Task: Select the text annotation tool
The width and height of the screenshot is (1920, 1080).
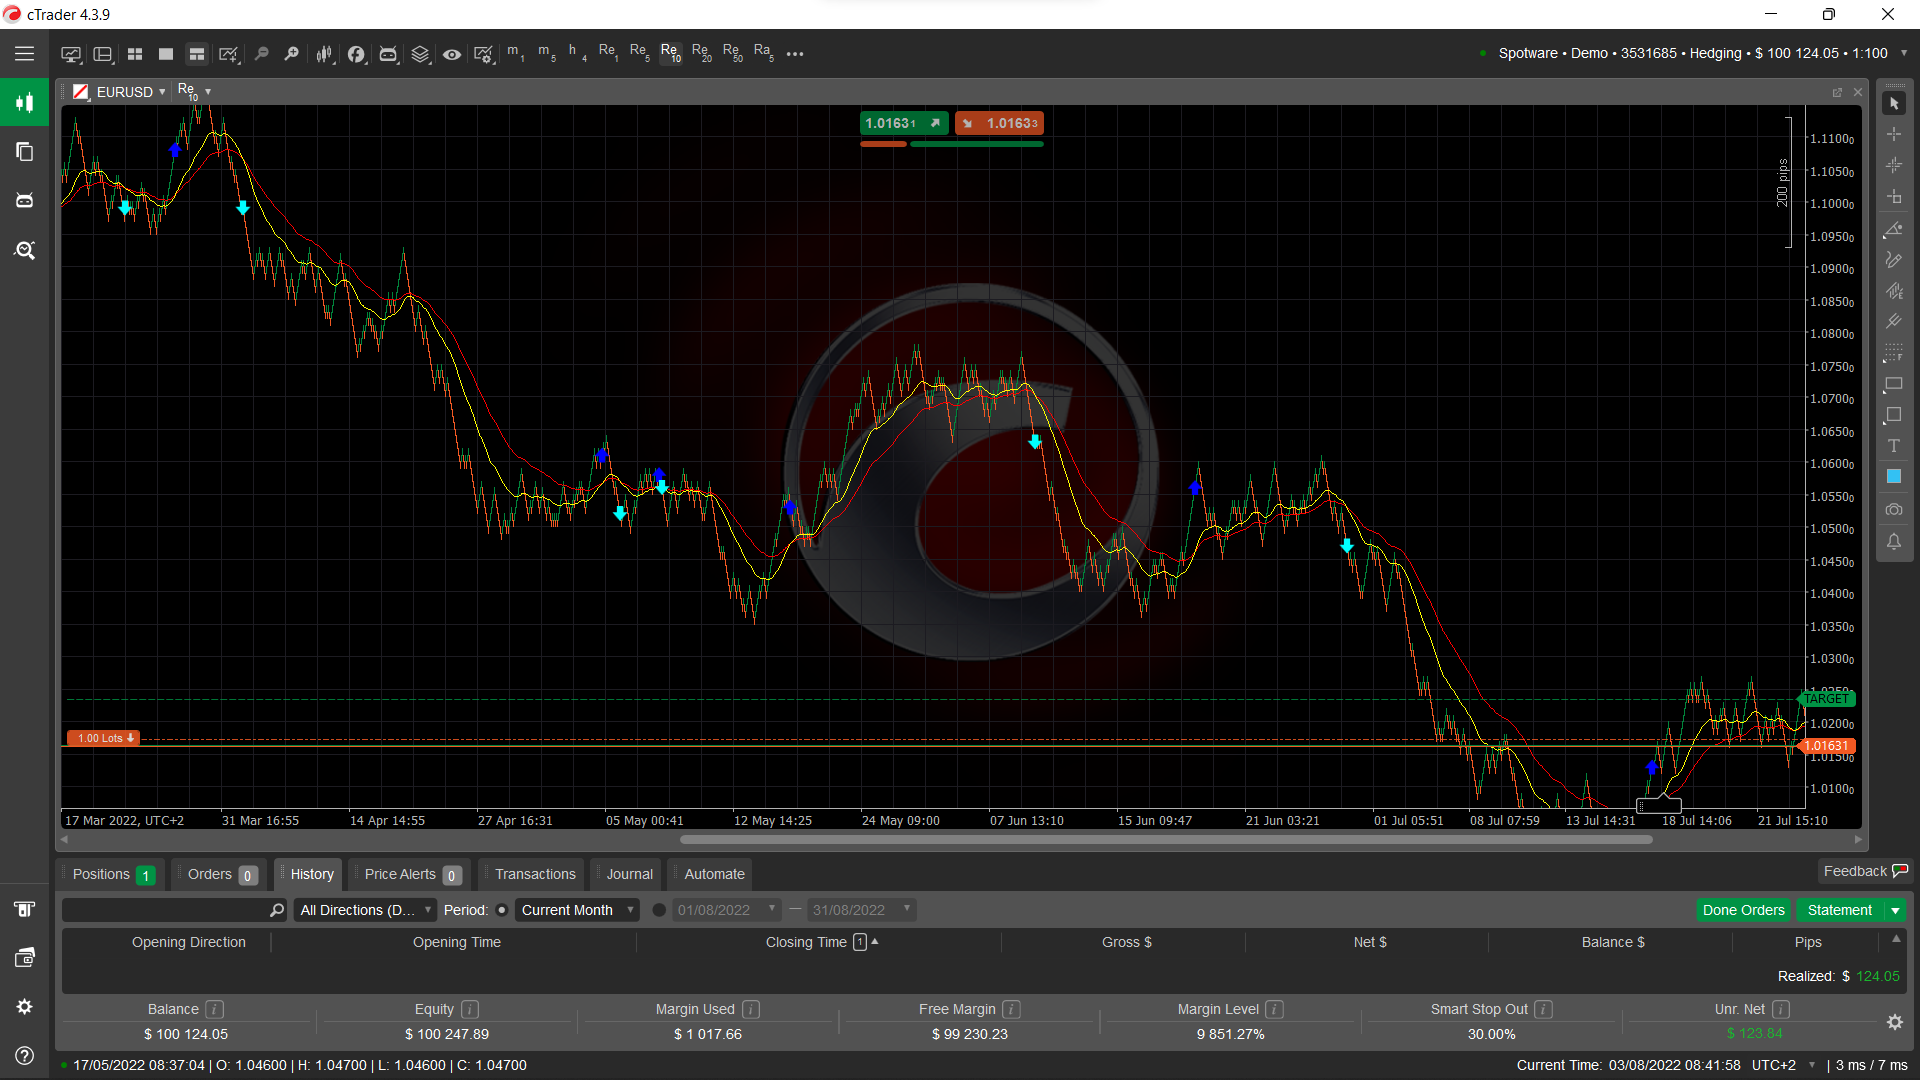Action: click(x=1894, y=446)
